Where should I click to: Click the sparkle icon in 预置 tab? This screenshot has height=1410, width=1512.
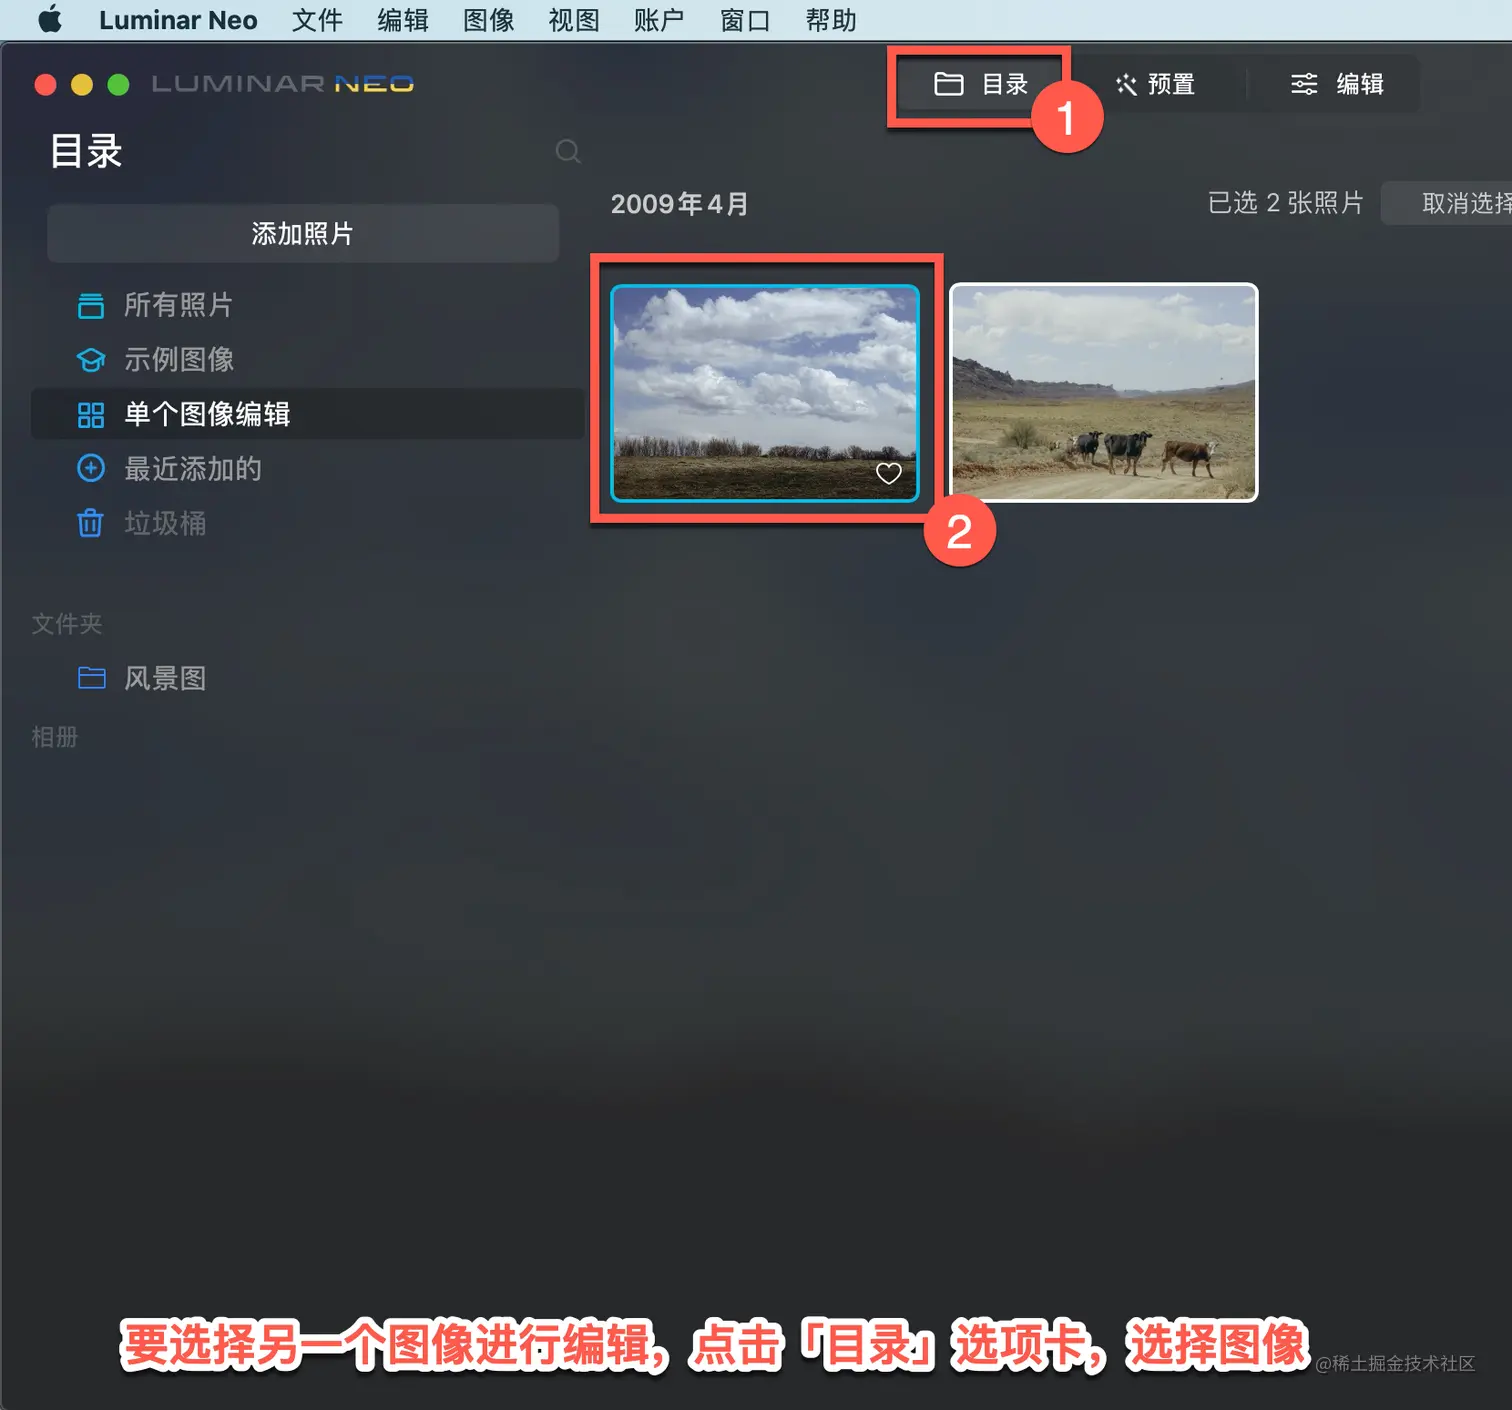[x=1127, y=85]
